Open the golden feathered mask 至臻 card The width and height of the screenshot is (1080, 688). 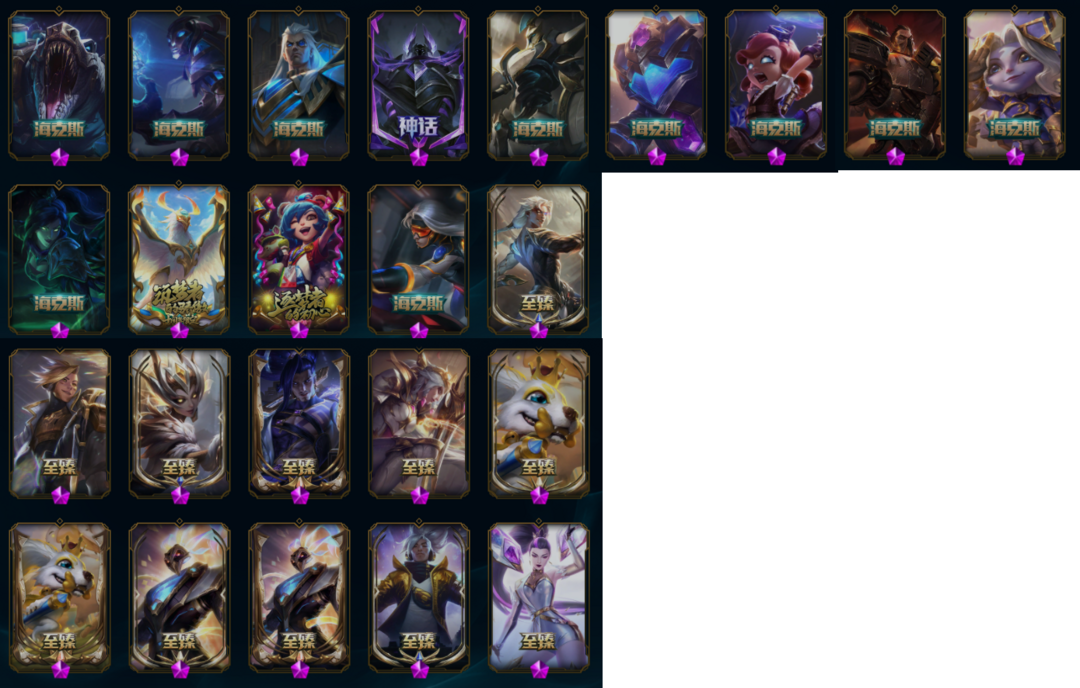pos(179,423)
